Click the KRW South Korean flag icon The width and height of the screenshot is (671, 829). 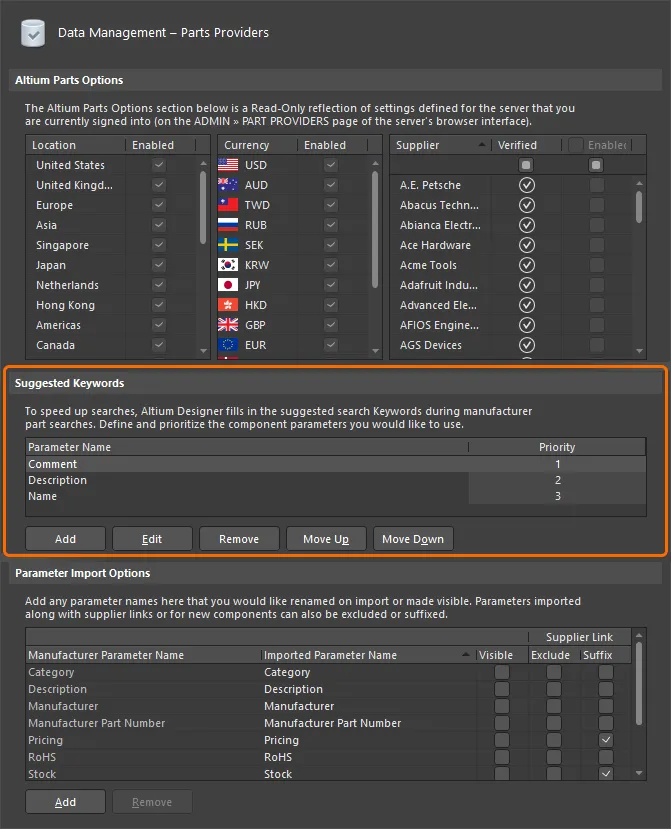point(228,265)
